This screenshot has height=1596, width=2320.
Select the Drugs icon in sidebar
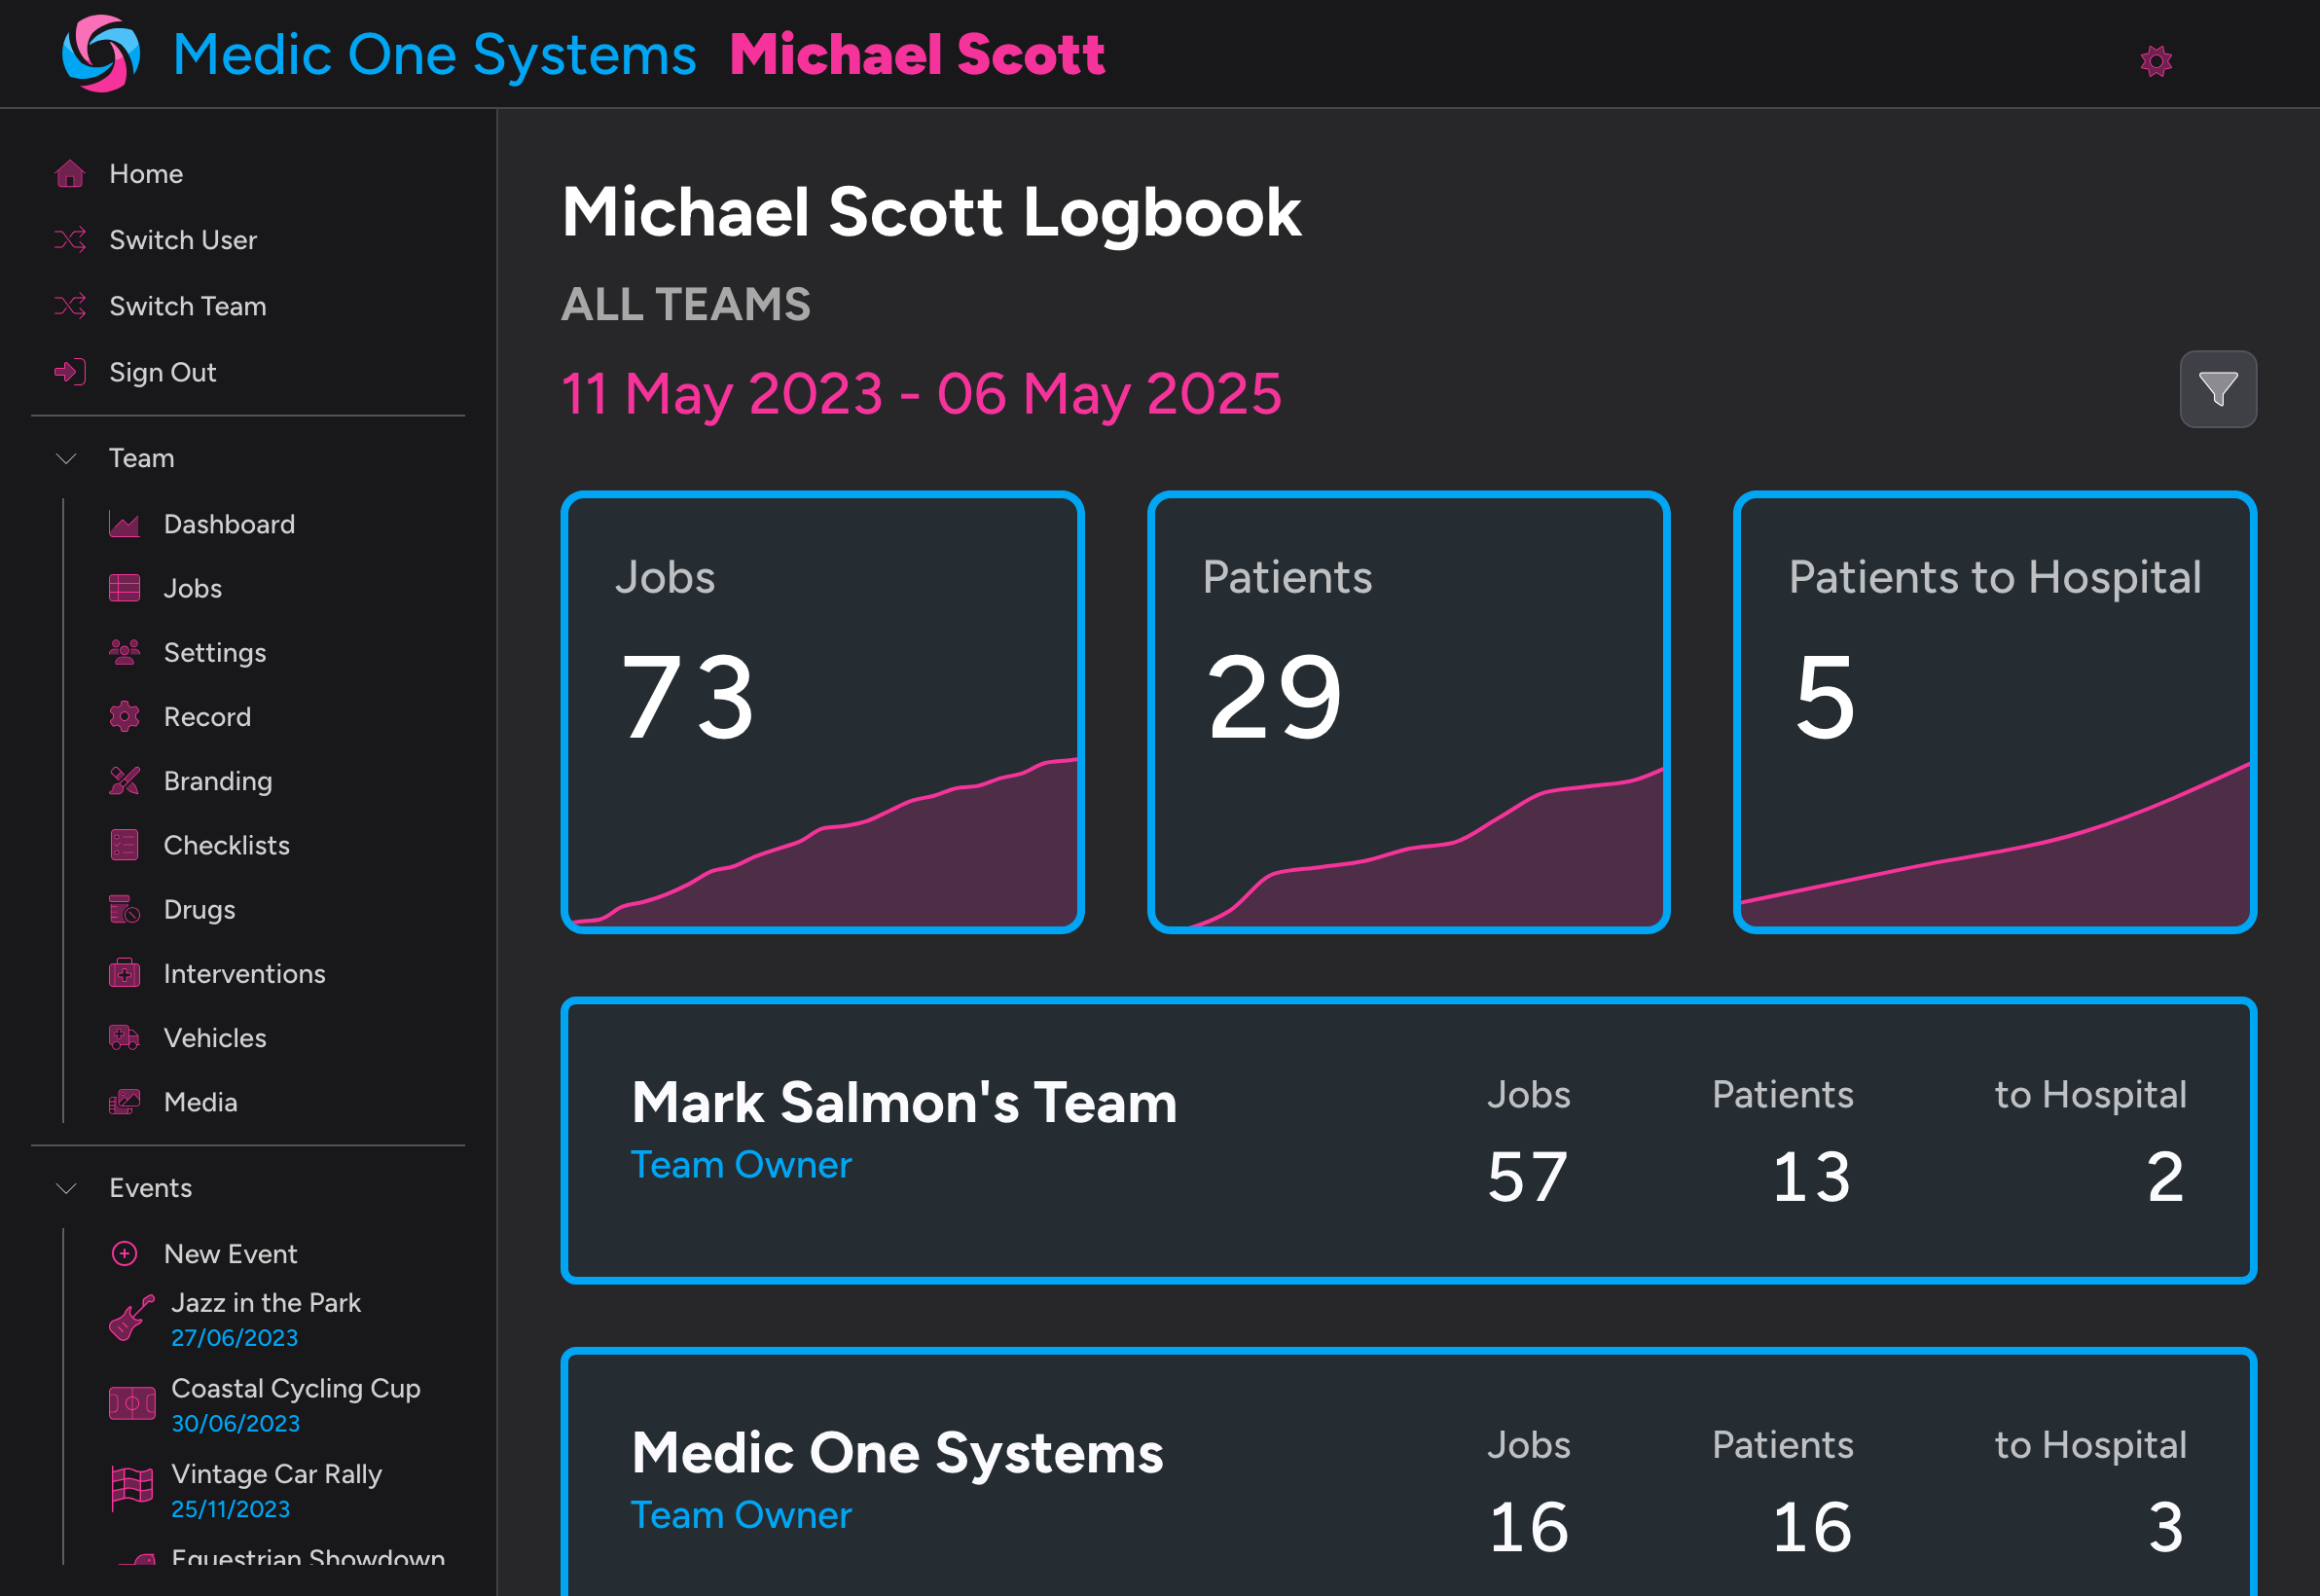pyautogui.click(x=123, y=909)
